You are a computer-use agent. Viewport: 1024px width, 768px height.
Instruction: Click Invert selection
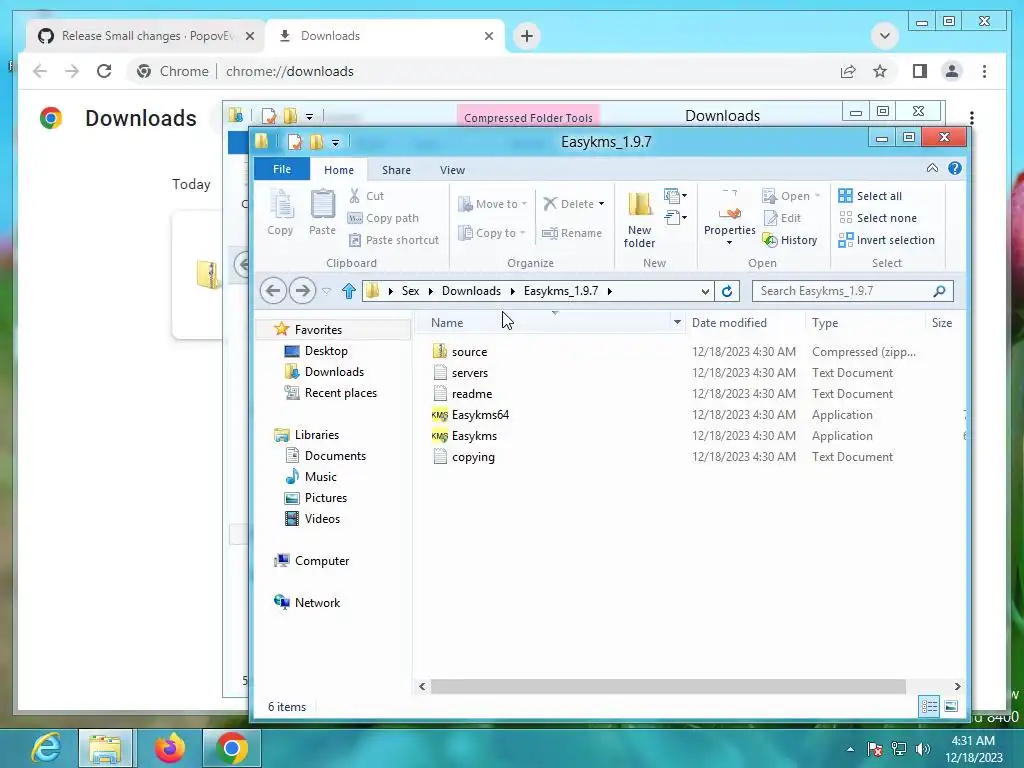(x=886, y=240)
